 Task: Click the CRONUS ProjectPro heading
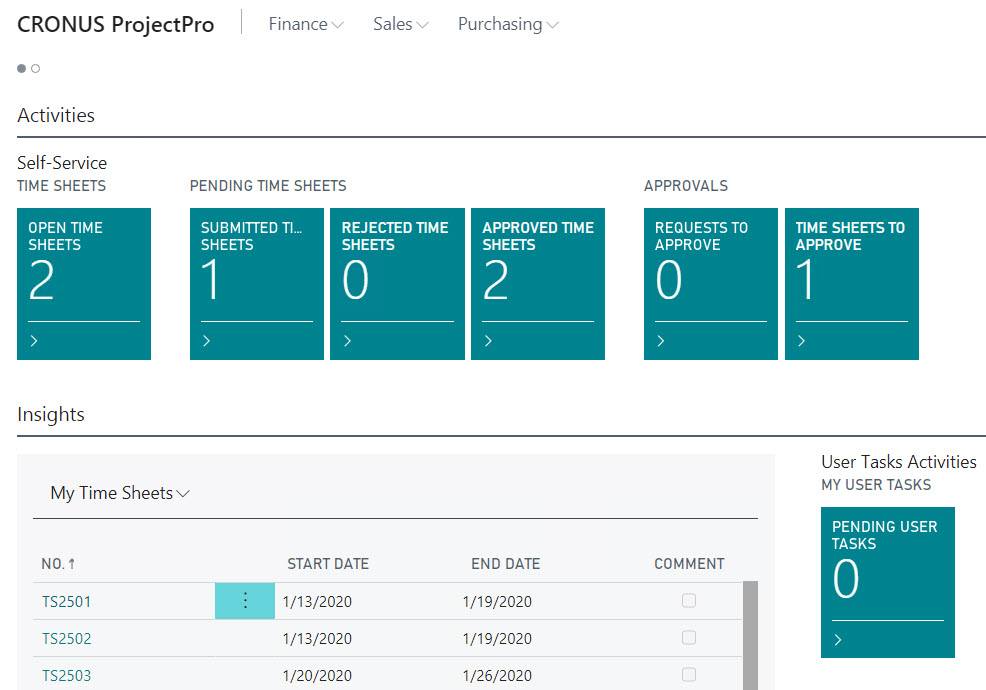click(x=115, y=24)
